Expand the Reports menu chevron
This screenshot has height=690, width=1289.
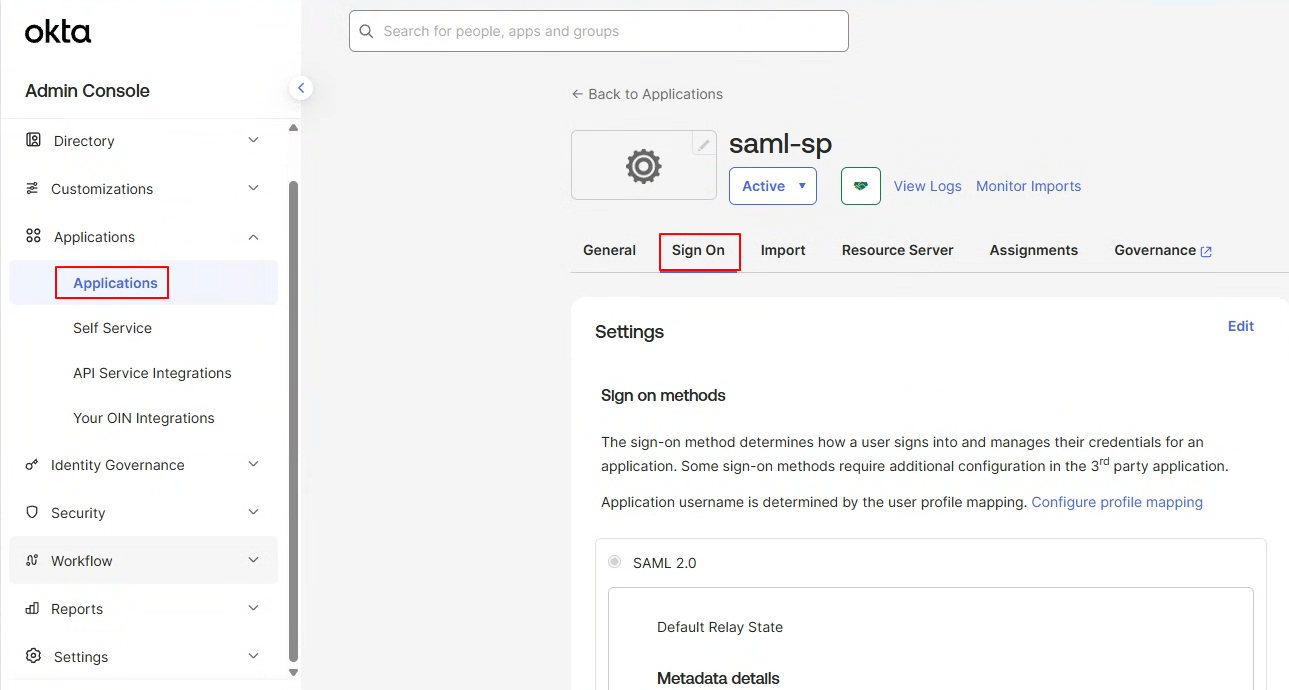(x=253, y=608)
